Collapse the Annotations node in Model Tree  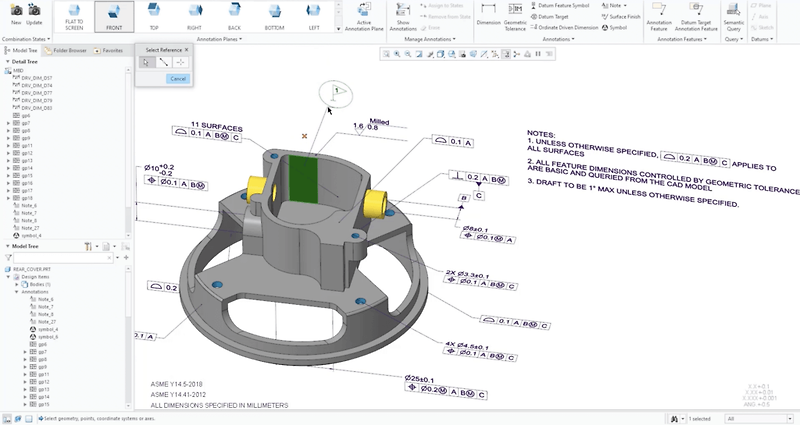(x=16, y=292)
